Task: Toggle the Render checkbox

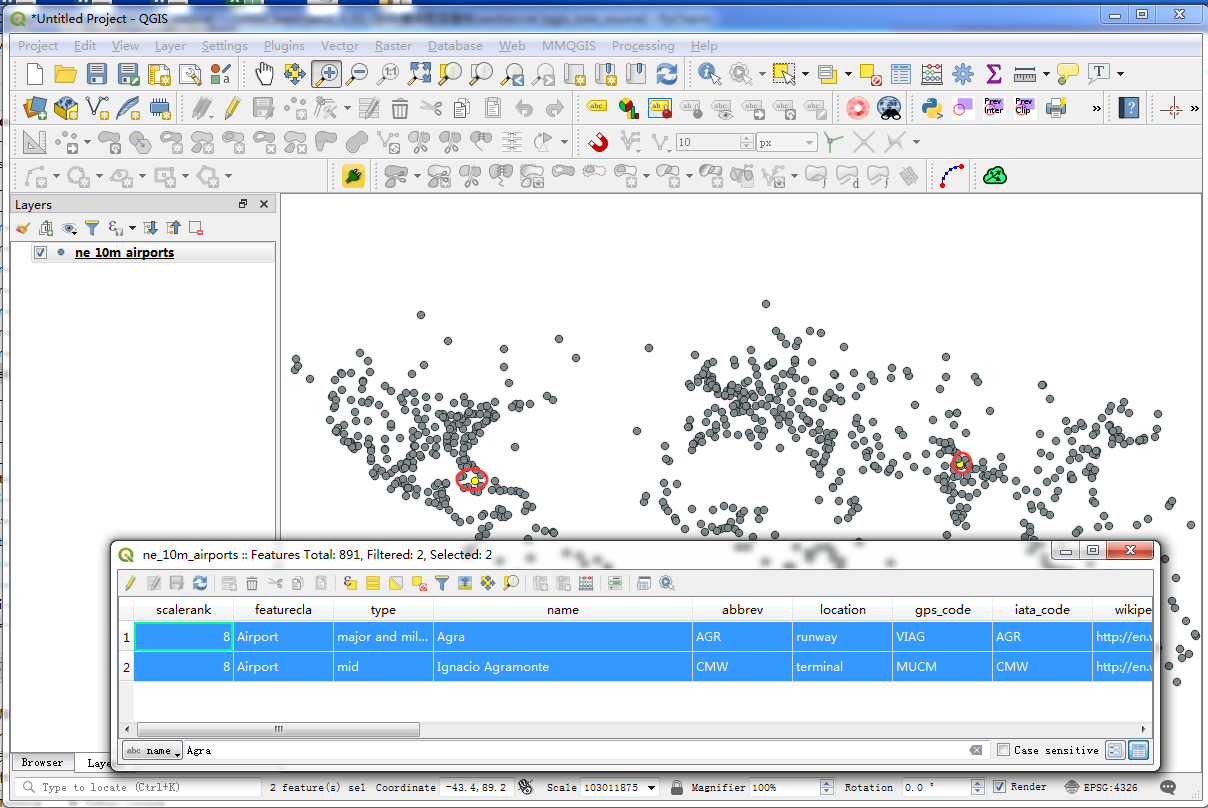Action: tap(999, 787)
